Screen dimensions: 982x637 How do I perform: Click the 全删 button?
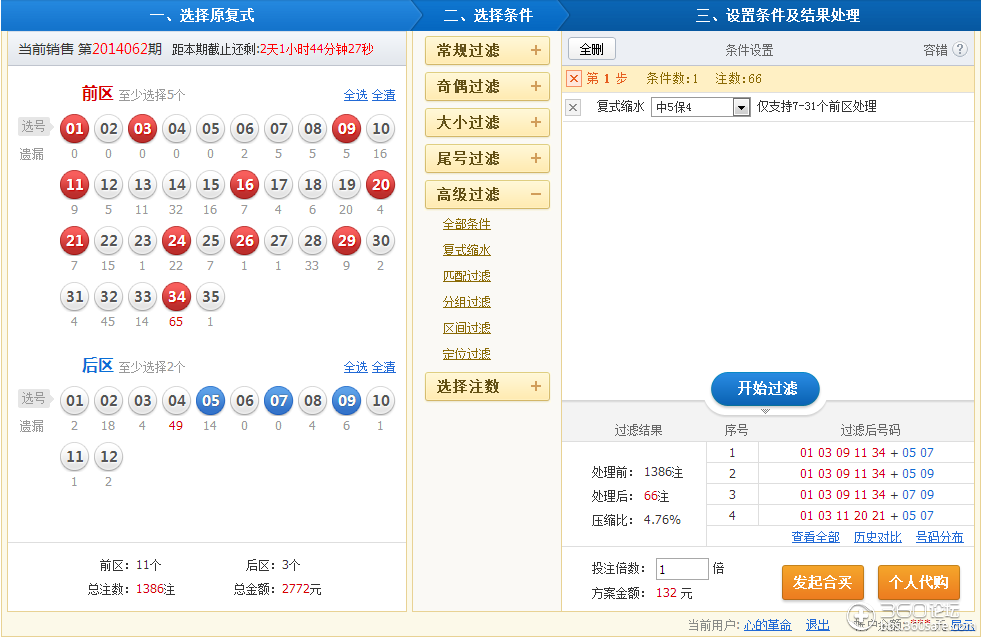(x=592, y=49)
